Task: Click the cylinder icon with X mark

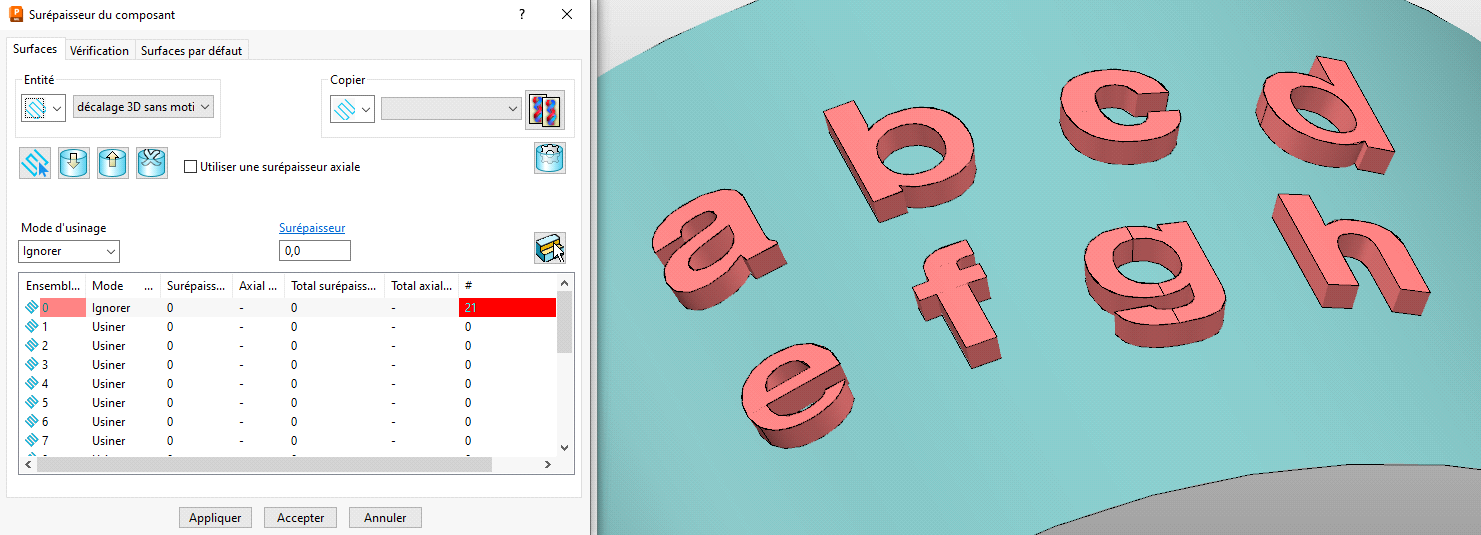Action: [152, 162]
